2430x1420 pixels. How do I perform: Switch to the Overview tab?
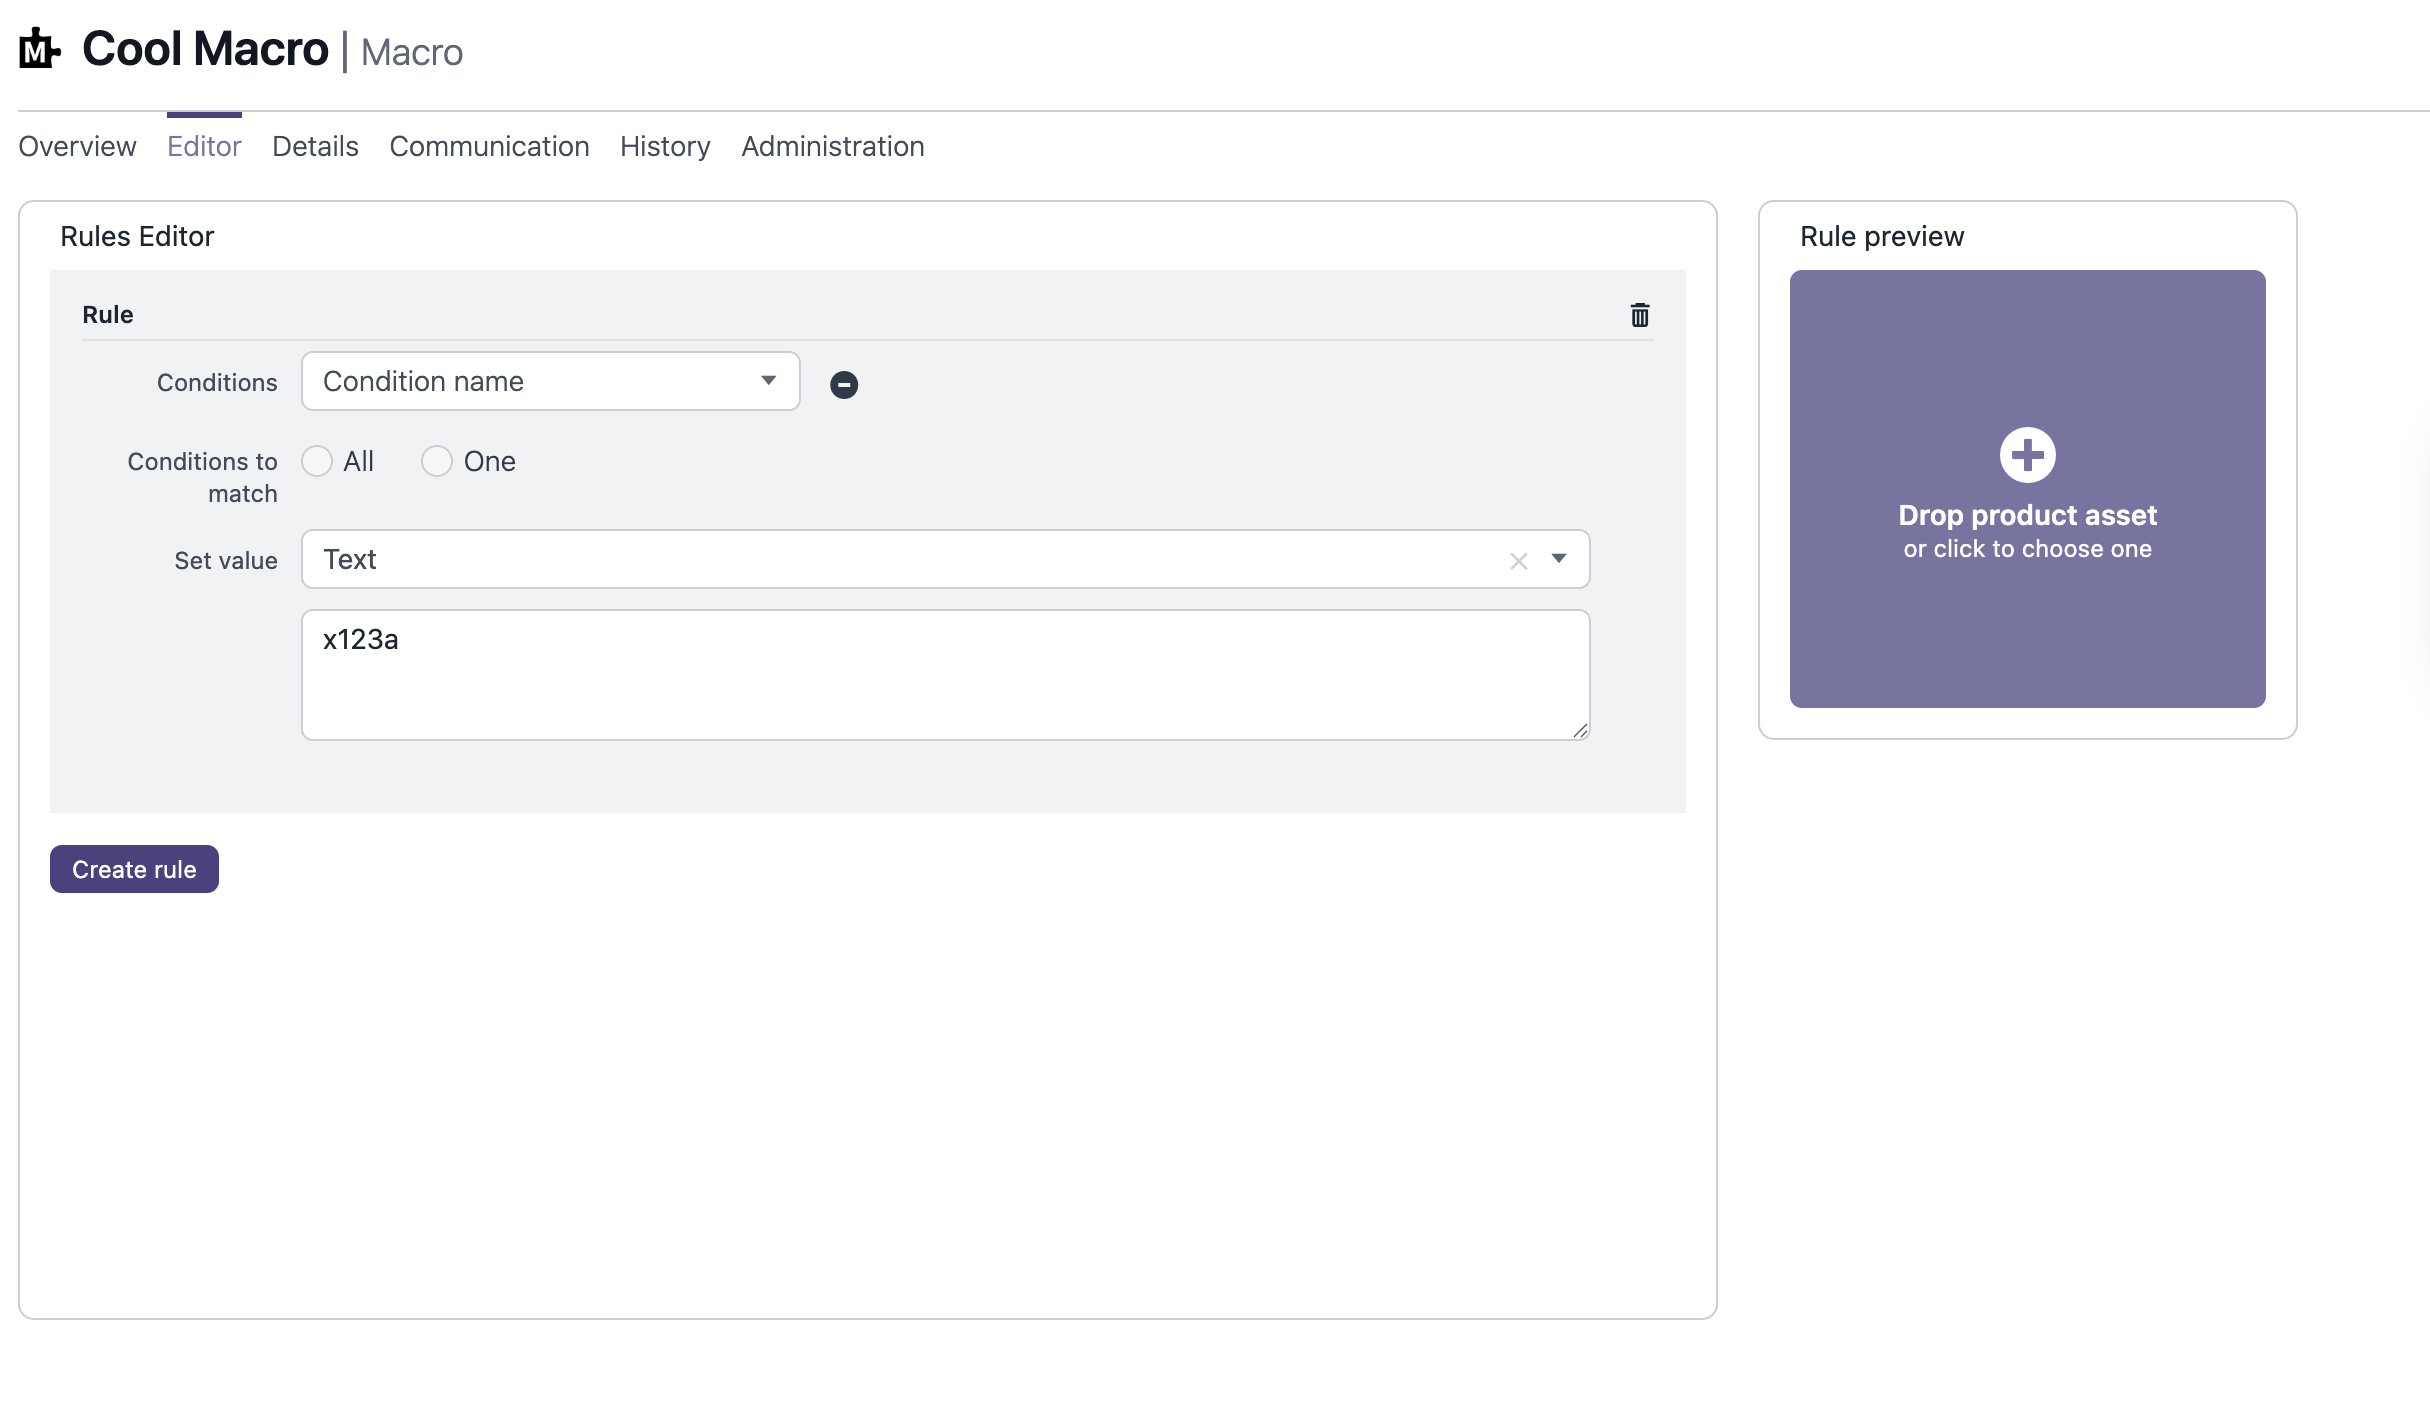click(x=77, y=146)
